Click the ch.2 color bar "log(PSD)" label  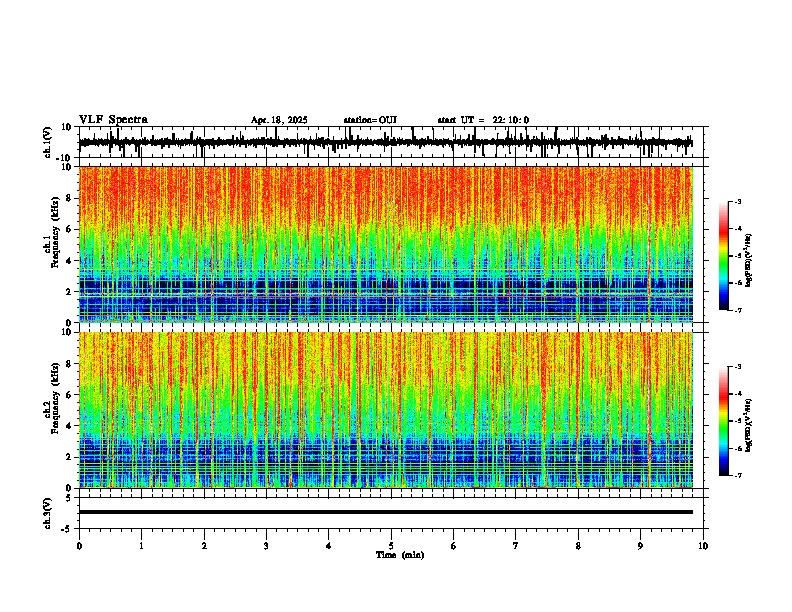pyautogui.click(x=748, y=425)
